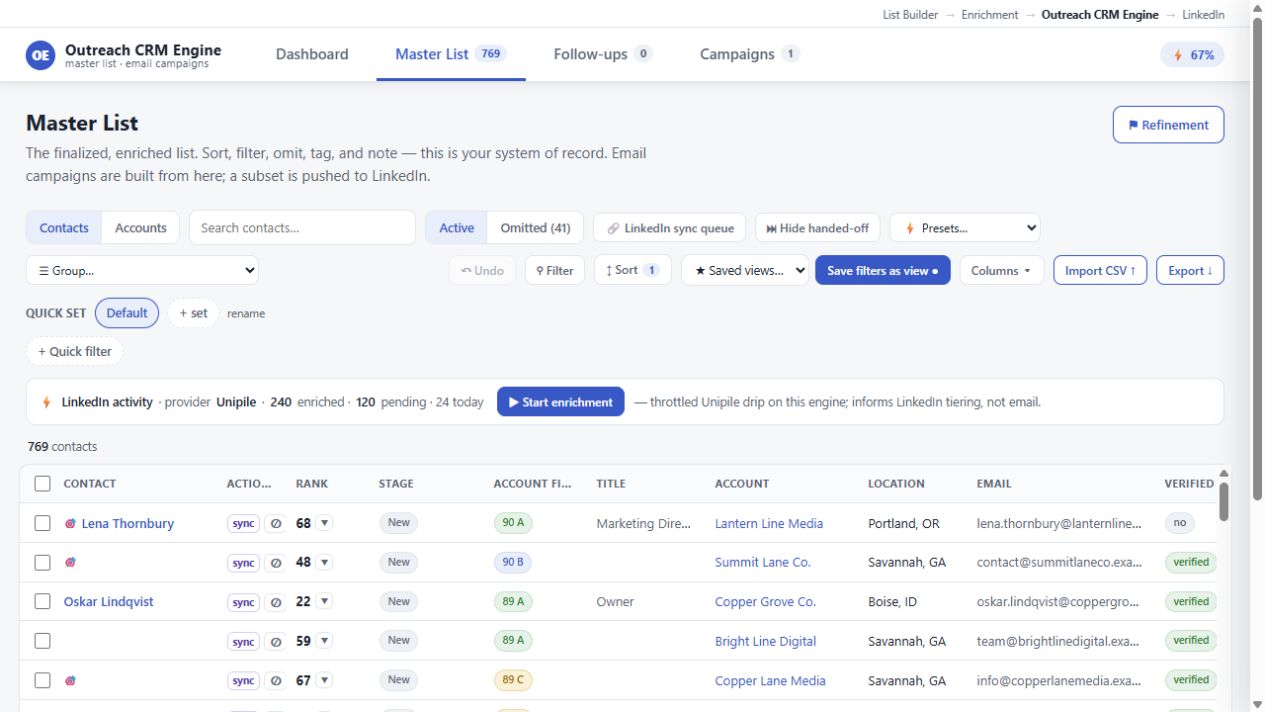Check the Lena Thornbury row checkbox

pos(42,523)
